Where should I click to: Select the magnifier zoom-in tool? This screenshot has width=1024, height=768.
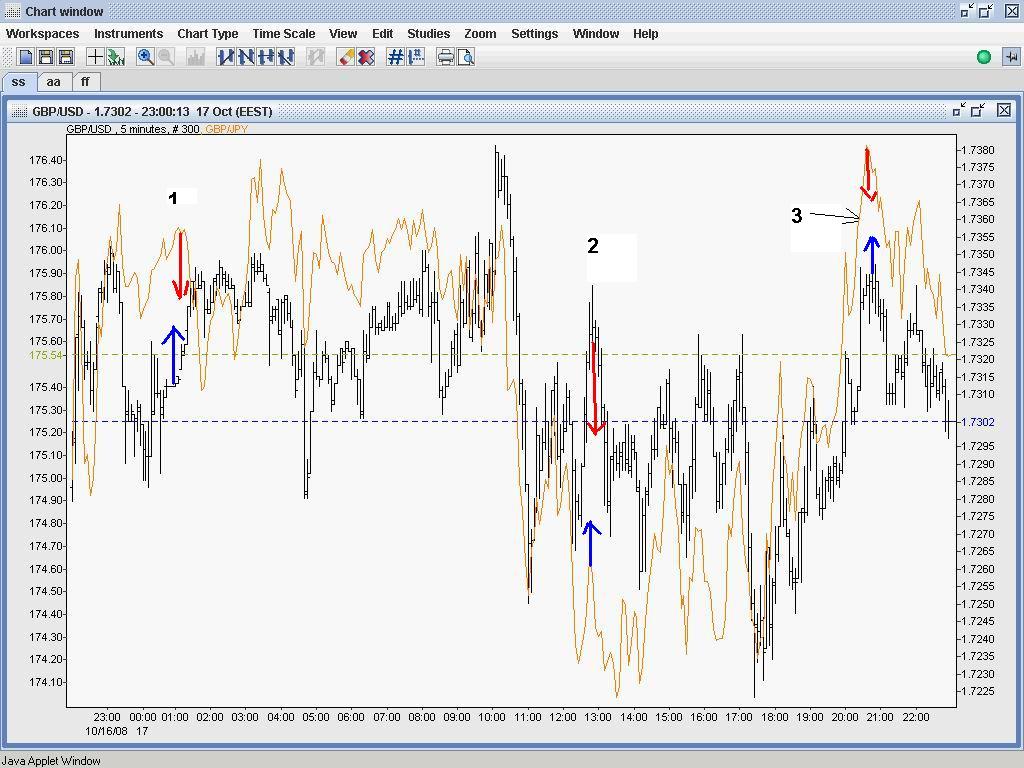[146, 57]
